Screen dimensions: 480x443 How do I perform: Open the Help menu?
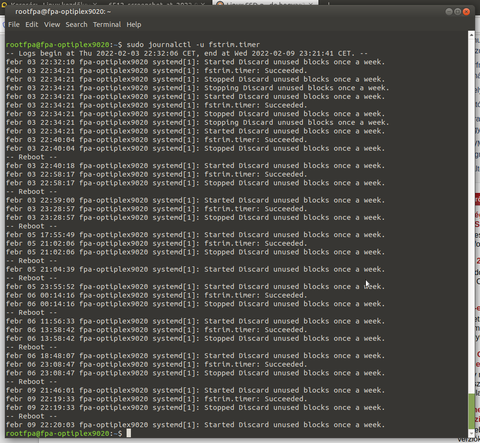click(x=134, y=24)
